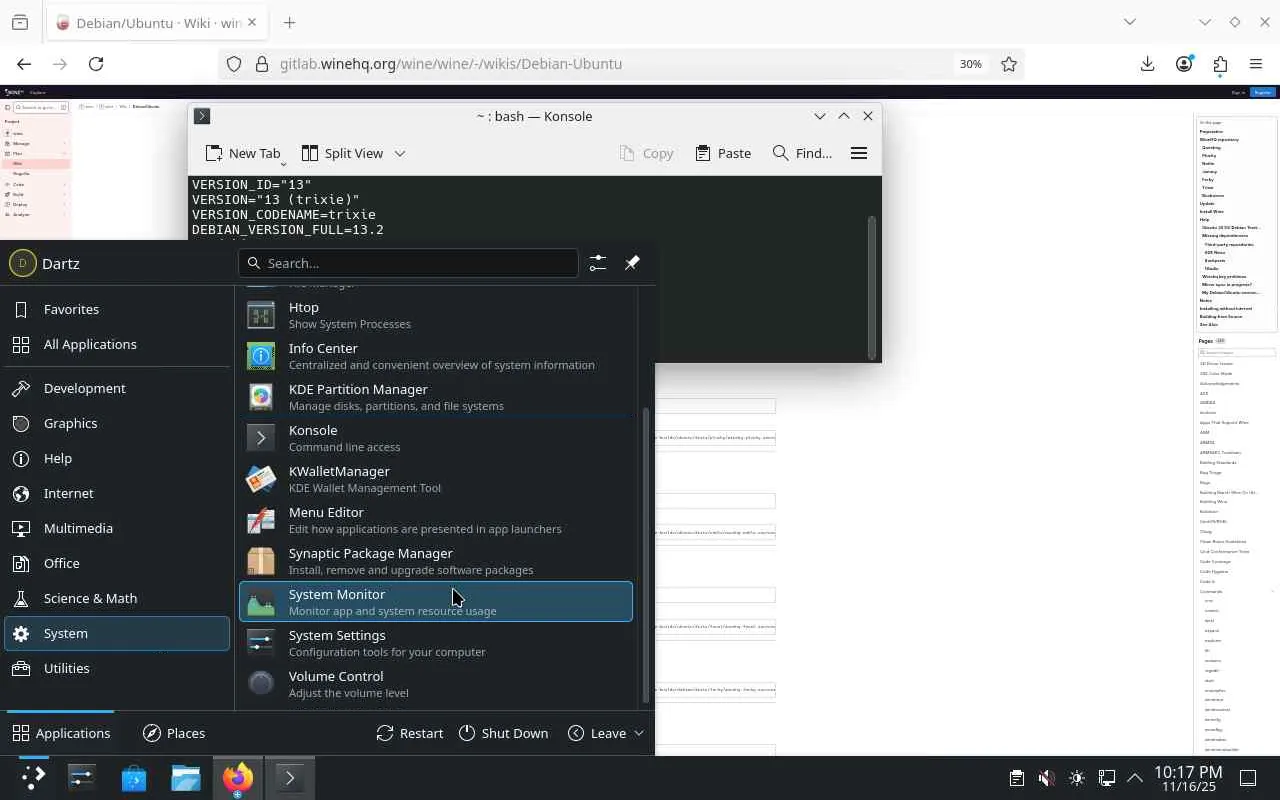The height and width of the screenshot is (800, 1280).
Task: Open the Firefox View button
Action: pos(20,22)
